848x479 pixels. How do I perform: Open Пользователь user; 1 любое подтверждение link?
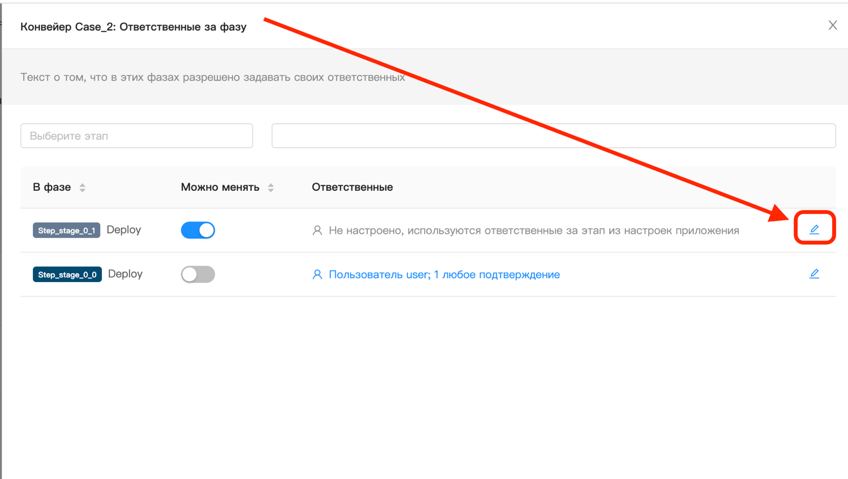(444, 275)
